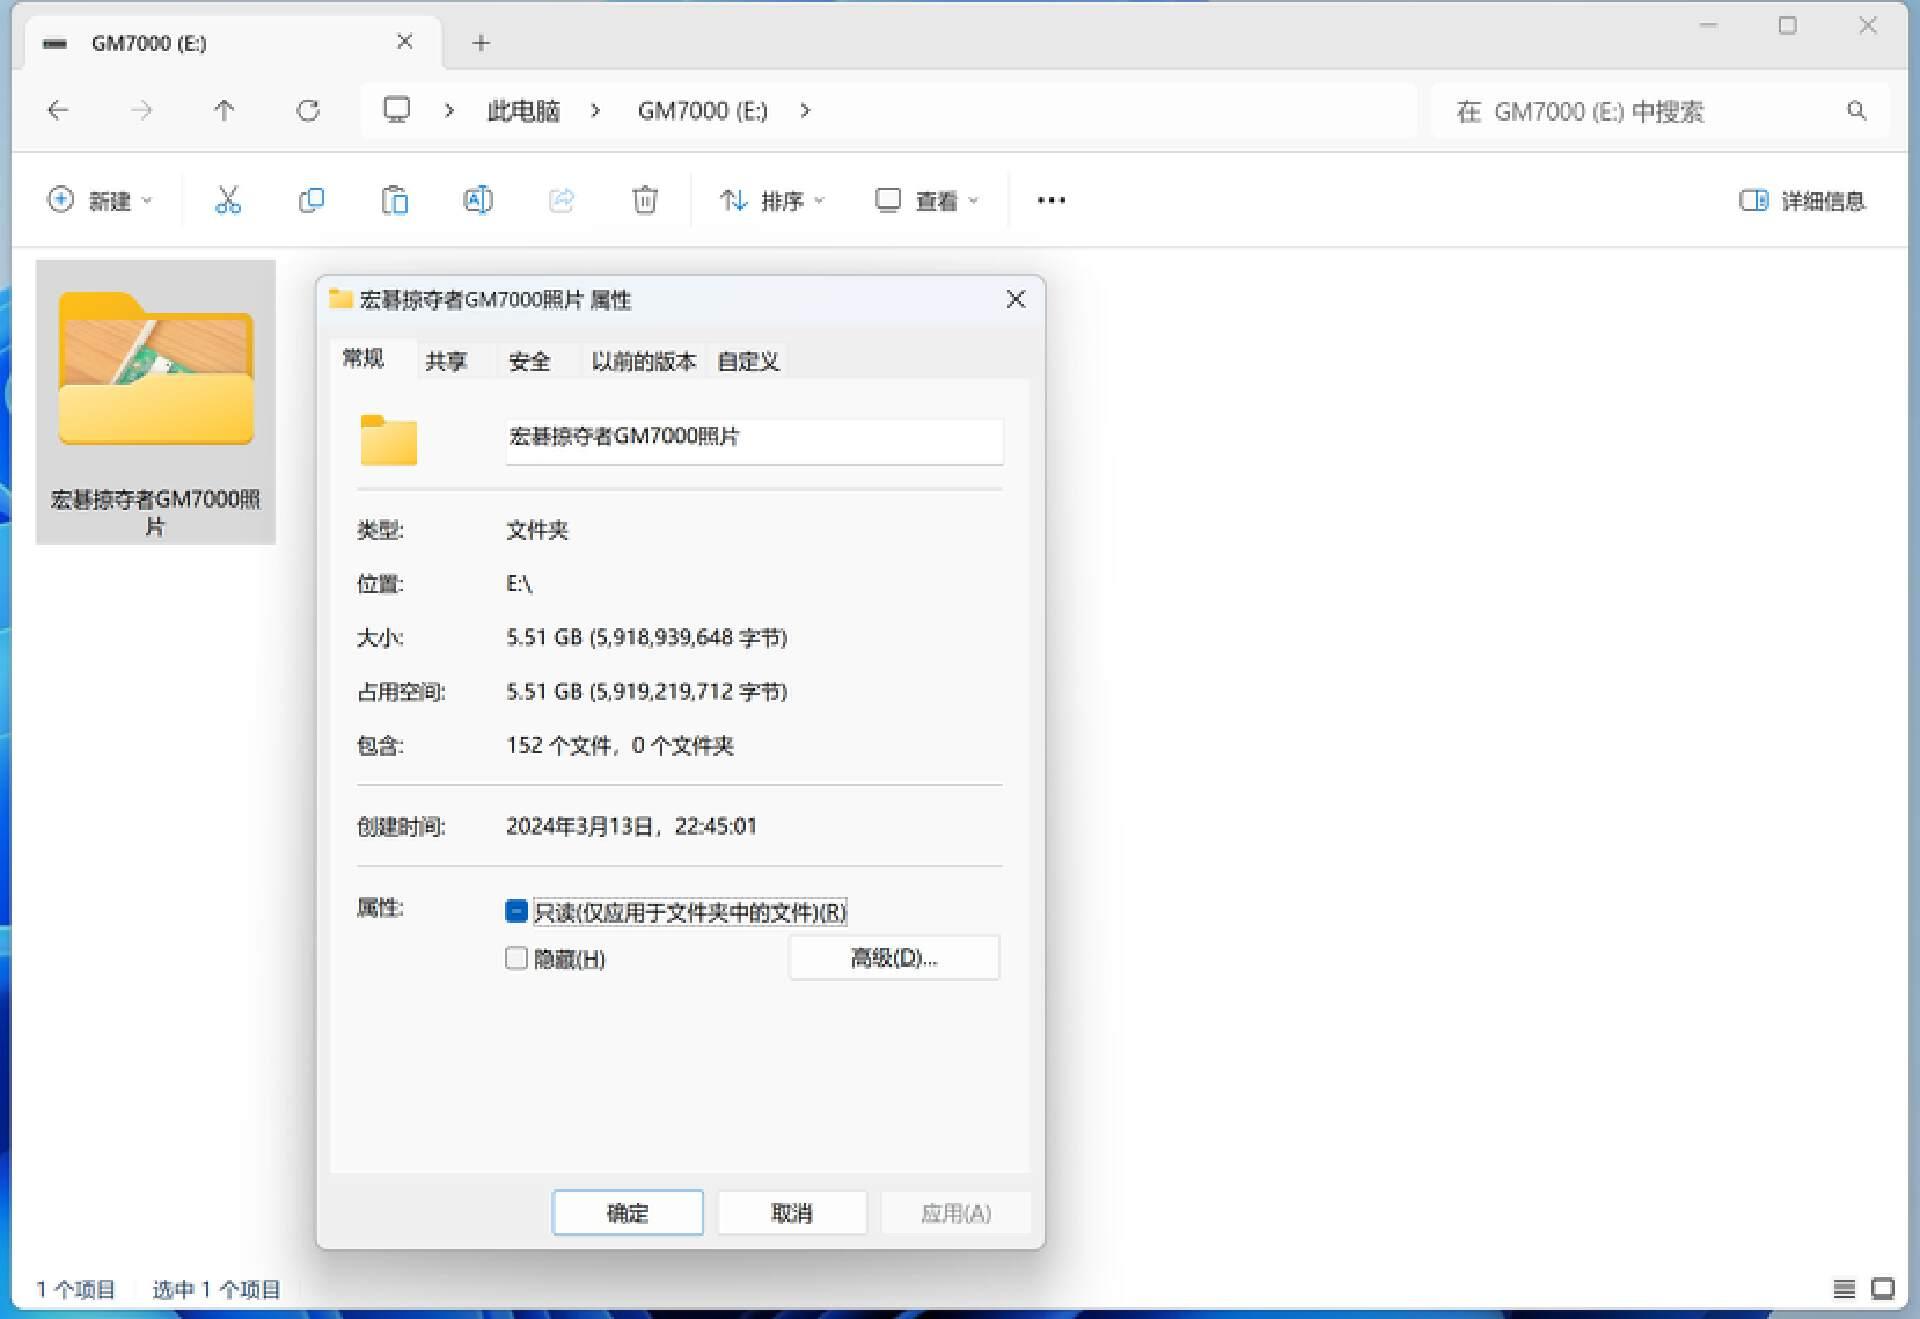Click the Refresh icon in navigation bar
The height and width of the screenshot is (1319, 1920).
tap(308, 111)
